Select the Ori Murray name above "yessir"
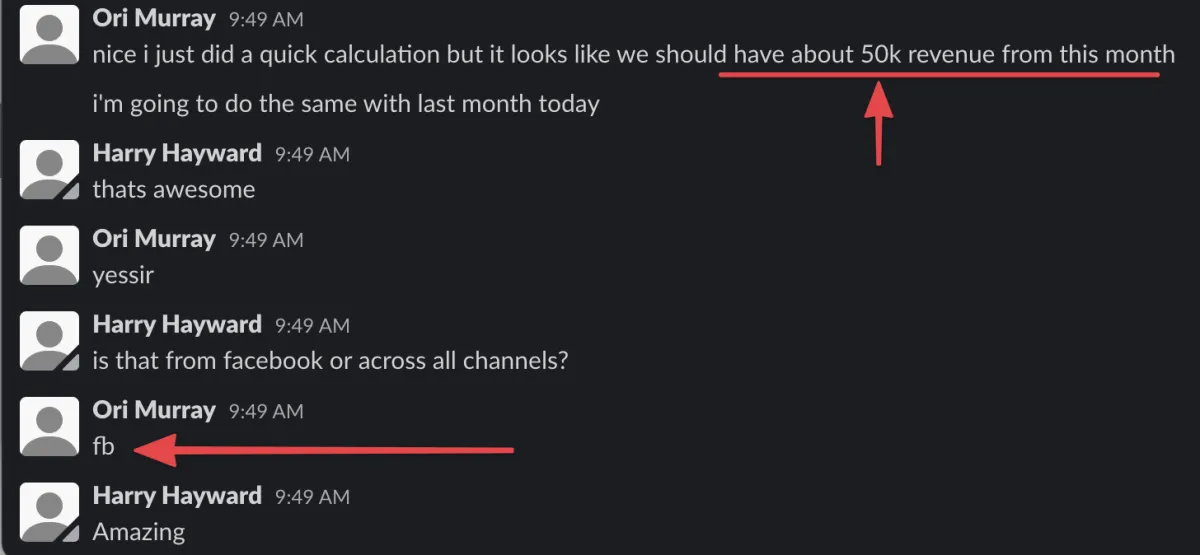The image size is (1200, 555). pos(153,239)
